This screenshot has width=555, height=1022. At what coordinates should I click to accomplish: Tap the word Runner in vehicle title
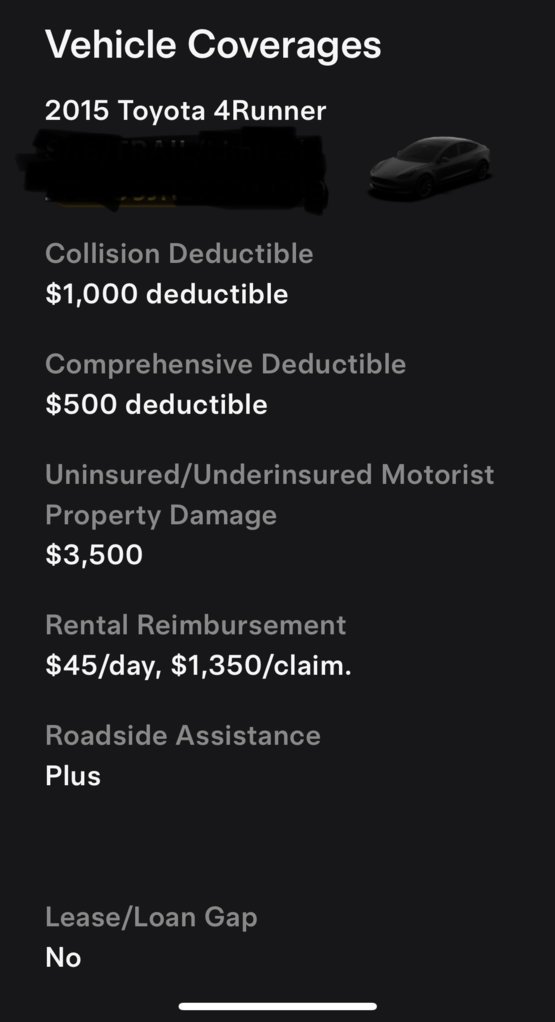pyautogui.click(x=279, y=111)
